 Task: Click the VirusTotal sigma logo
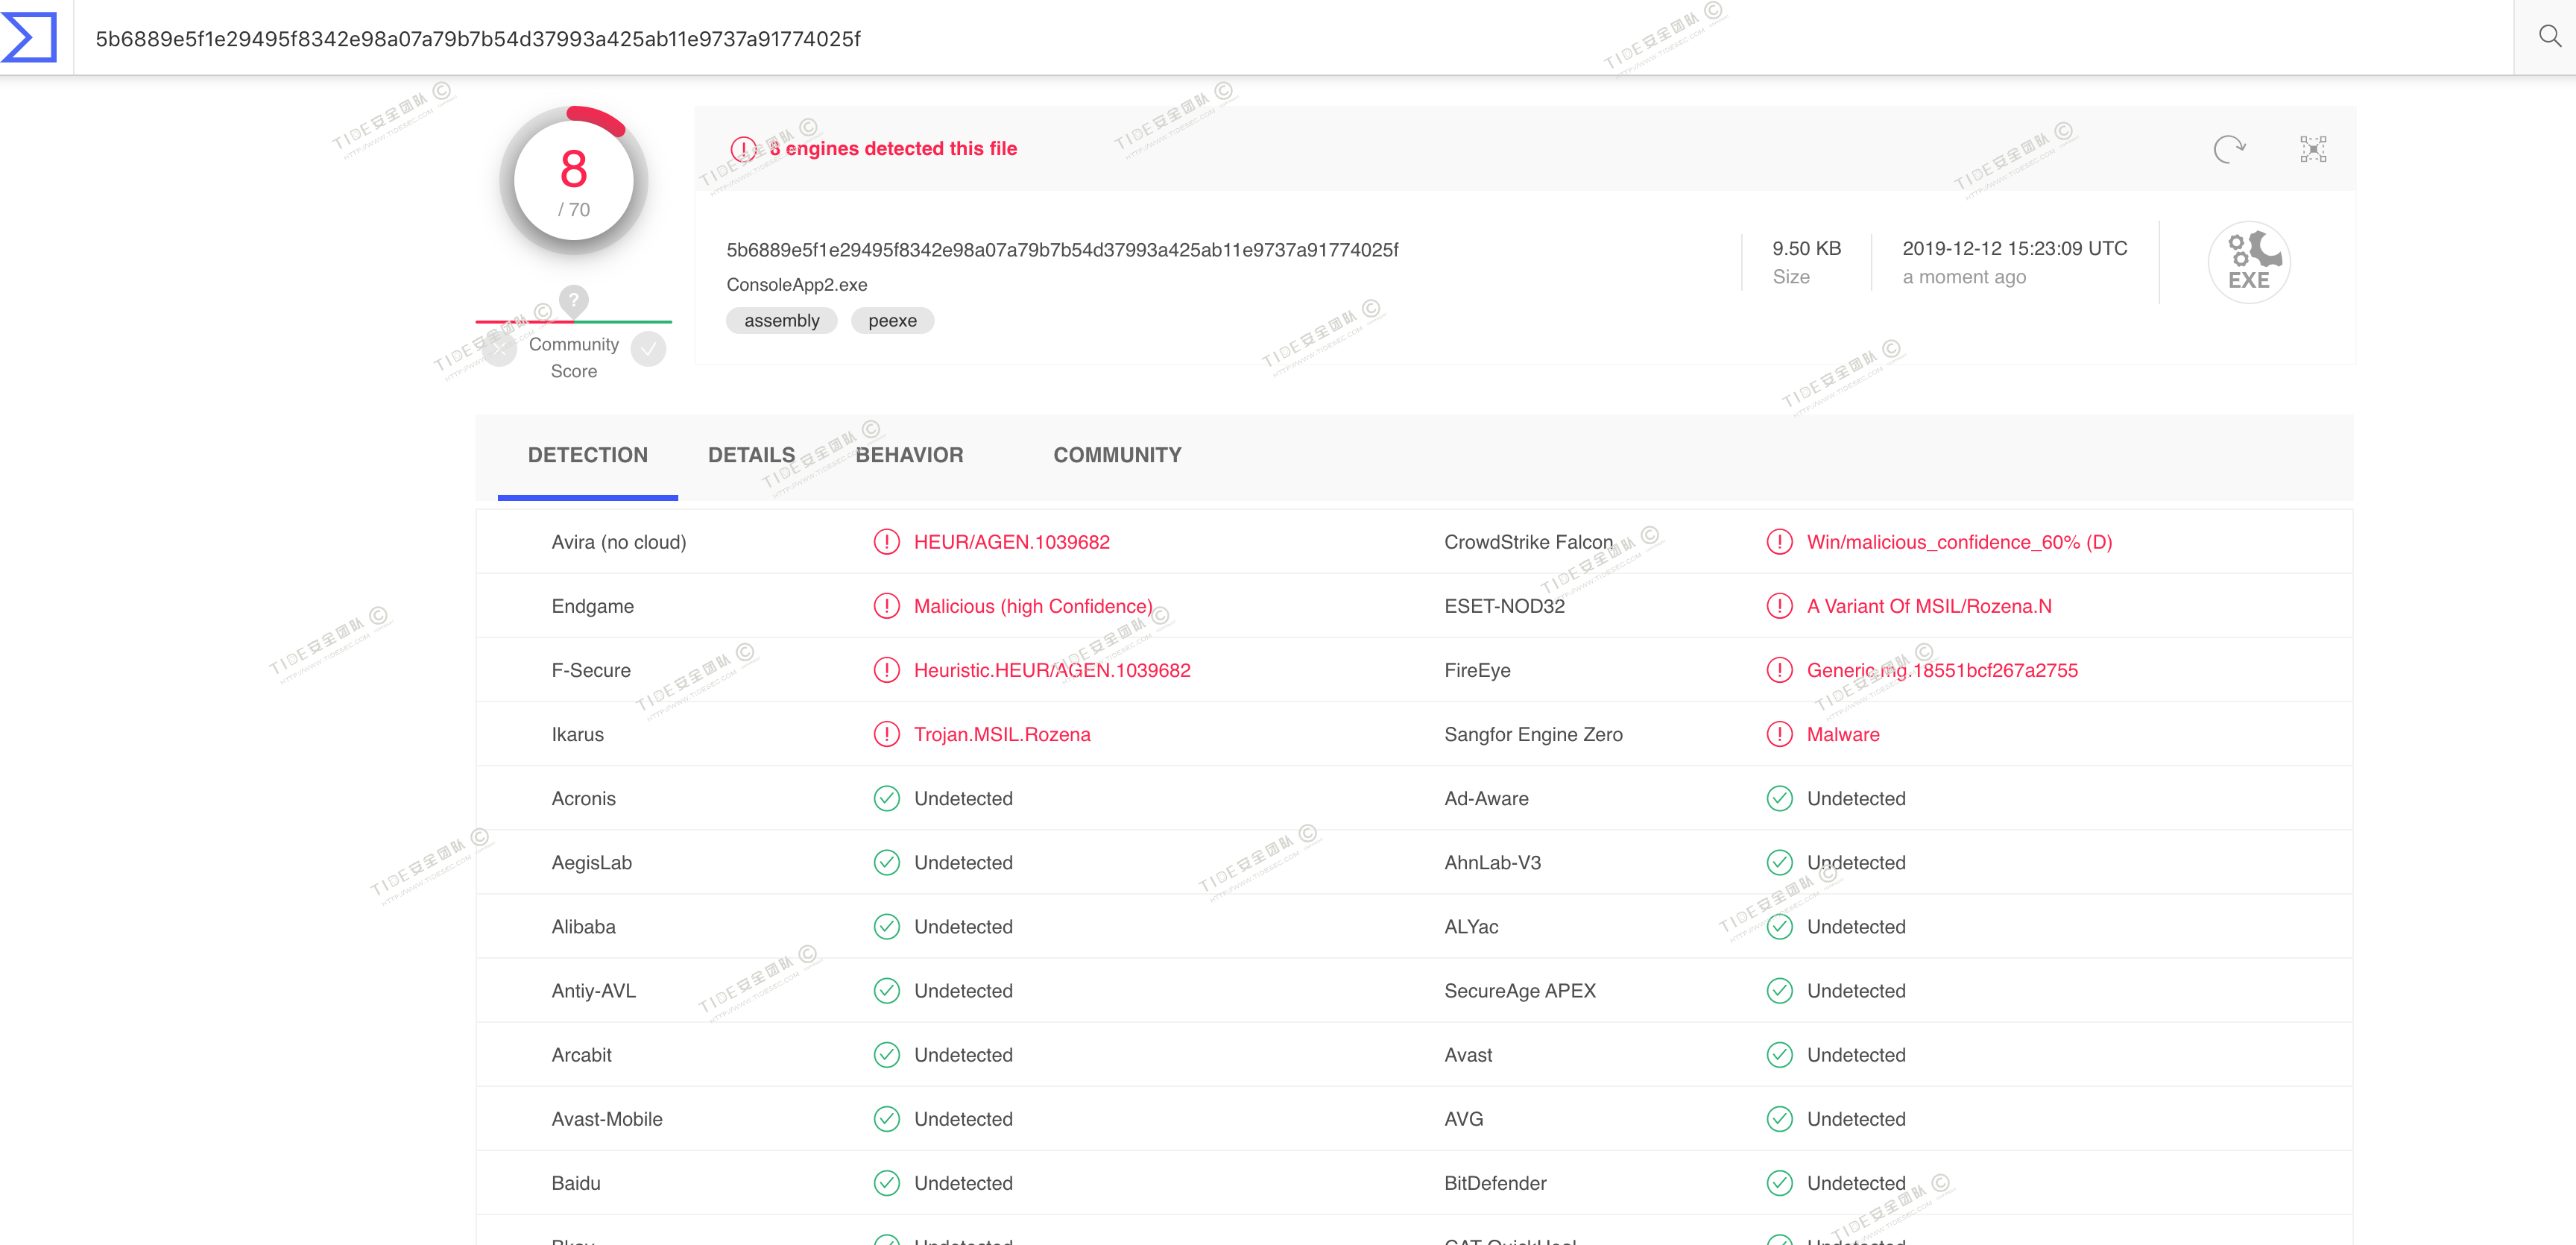coord(30,37)
